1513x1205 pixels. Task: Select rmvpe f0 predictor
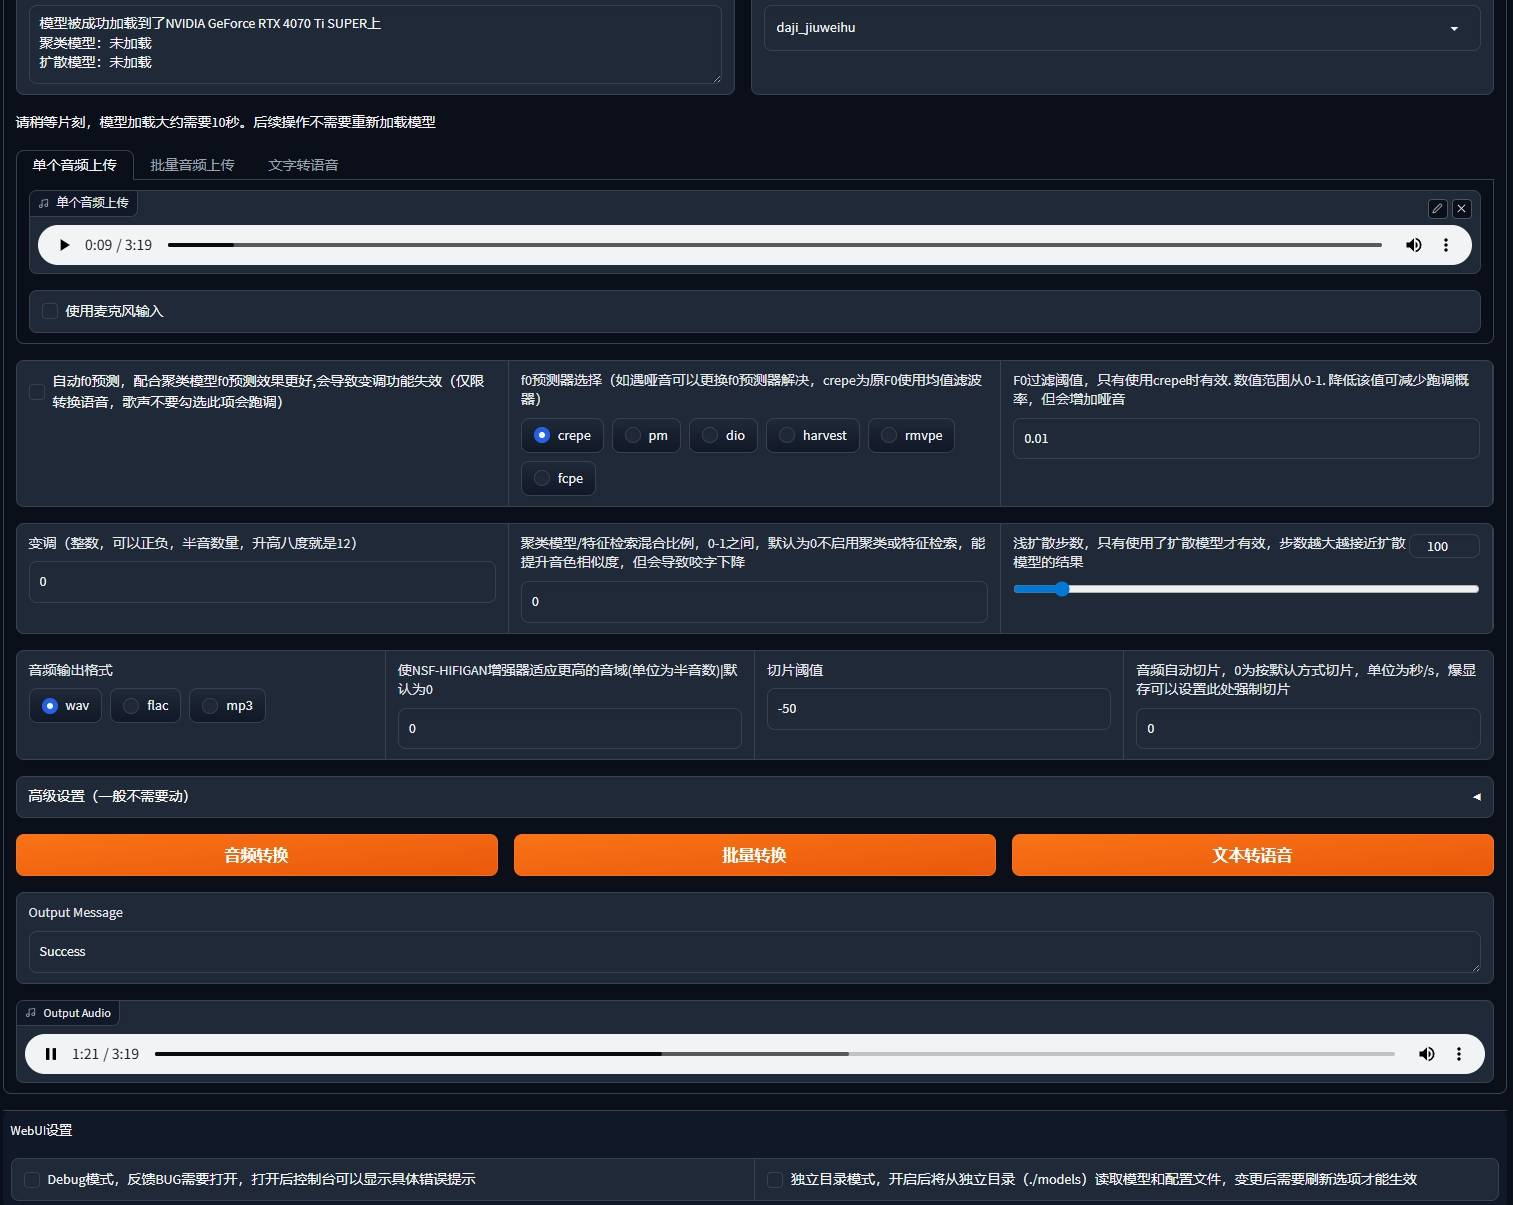(x=911, y=436)
